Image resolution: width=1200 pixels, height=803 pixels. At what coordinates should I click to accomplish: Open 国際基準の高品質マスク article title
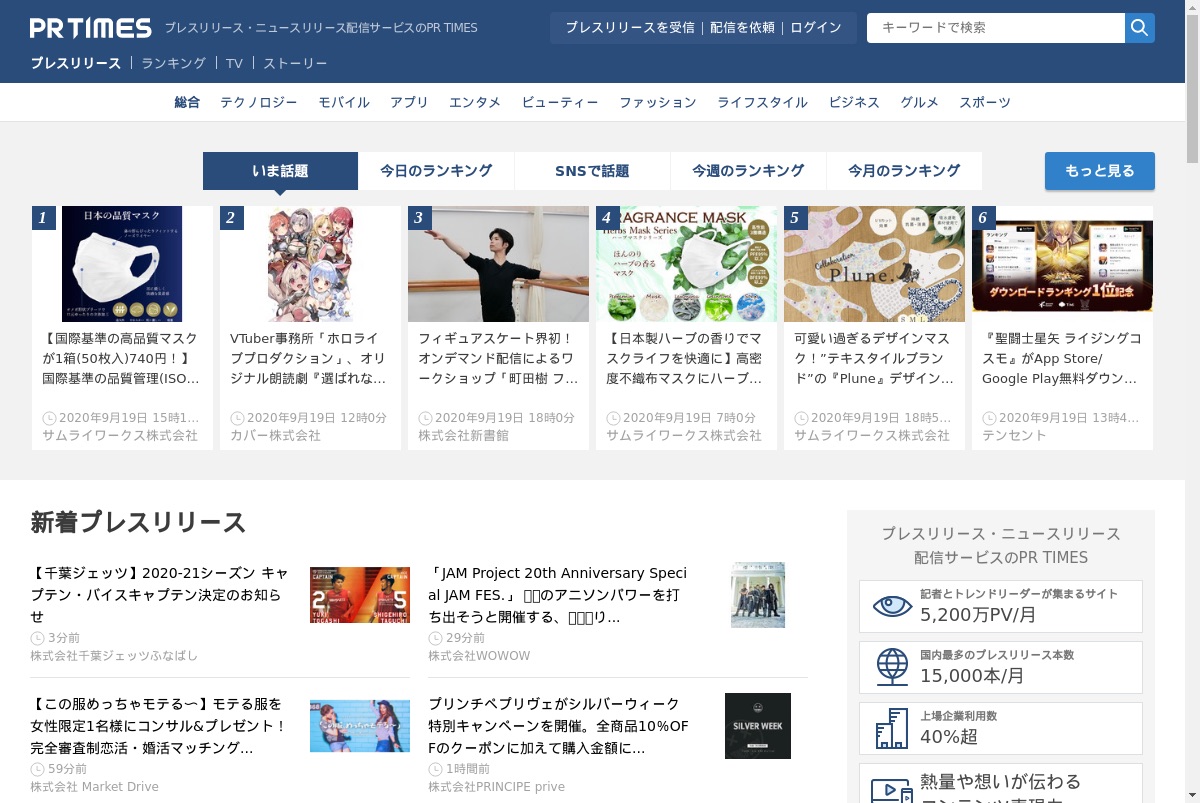coord(122,359)
